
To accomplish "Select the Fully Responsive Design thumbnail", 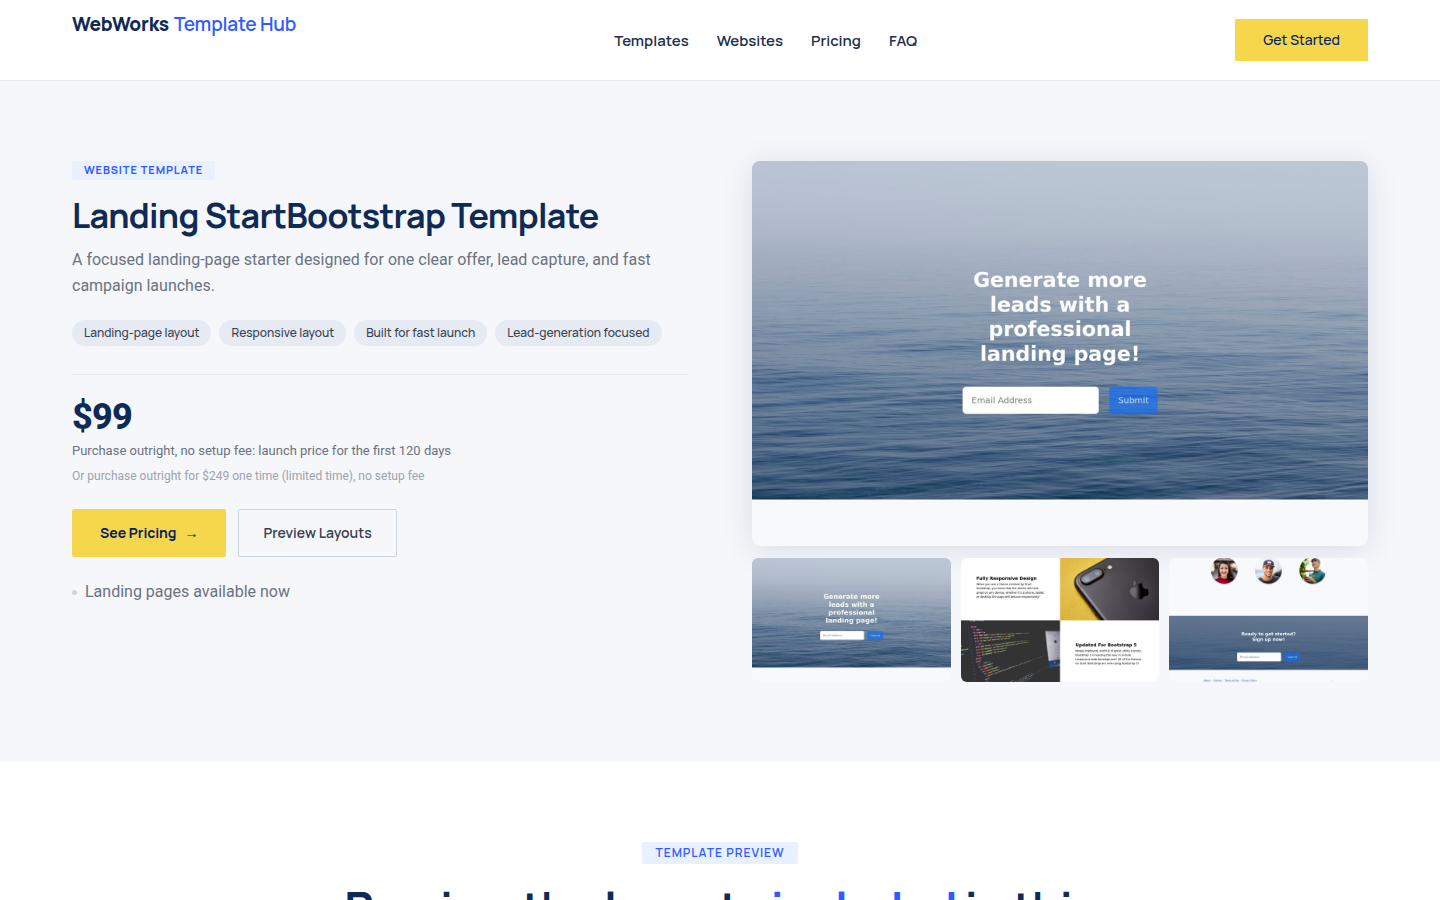I will pyautogui.click(x=1060, y=620).
